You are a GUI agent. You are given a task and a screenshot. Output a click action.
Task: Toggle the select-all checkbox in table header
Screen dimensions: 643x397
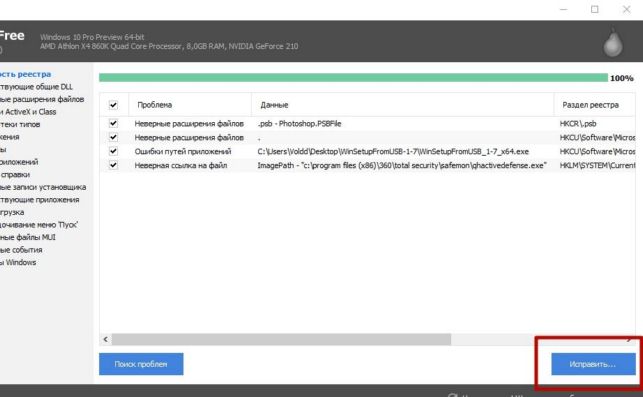click(114, 105)
